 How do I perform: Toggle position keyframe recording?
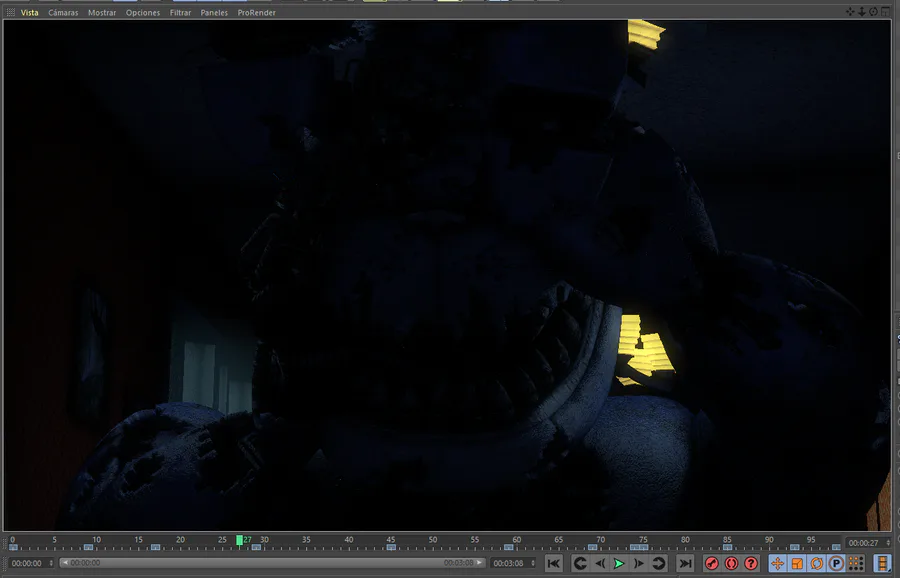point(777,564)
